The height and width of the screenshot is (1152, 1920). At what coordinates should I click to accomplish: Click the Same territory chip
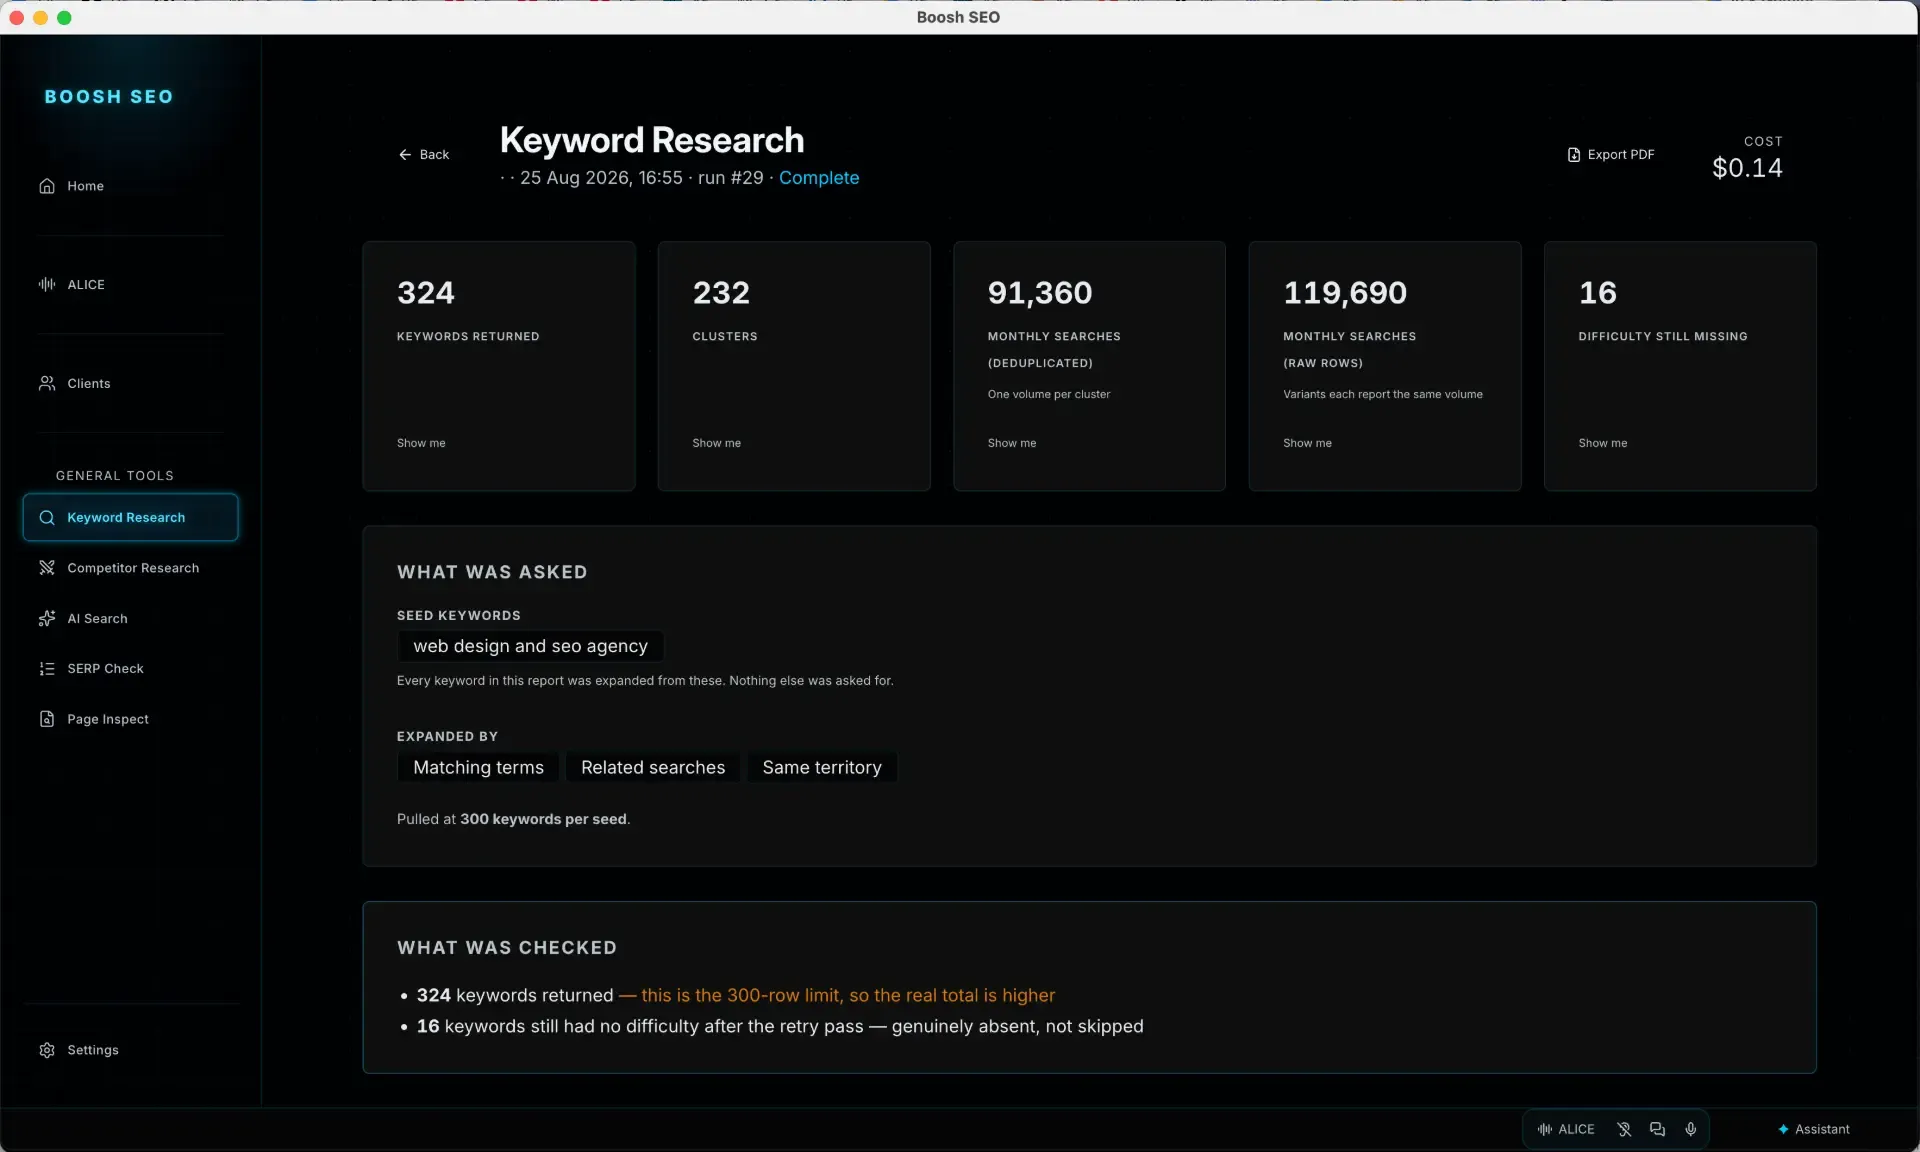pos(822,767)
